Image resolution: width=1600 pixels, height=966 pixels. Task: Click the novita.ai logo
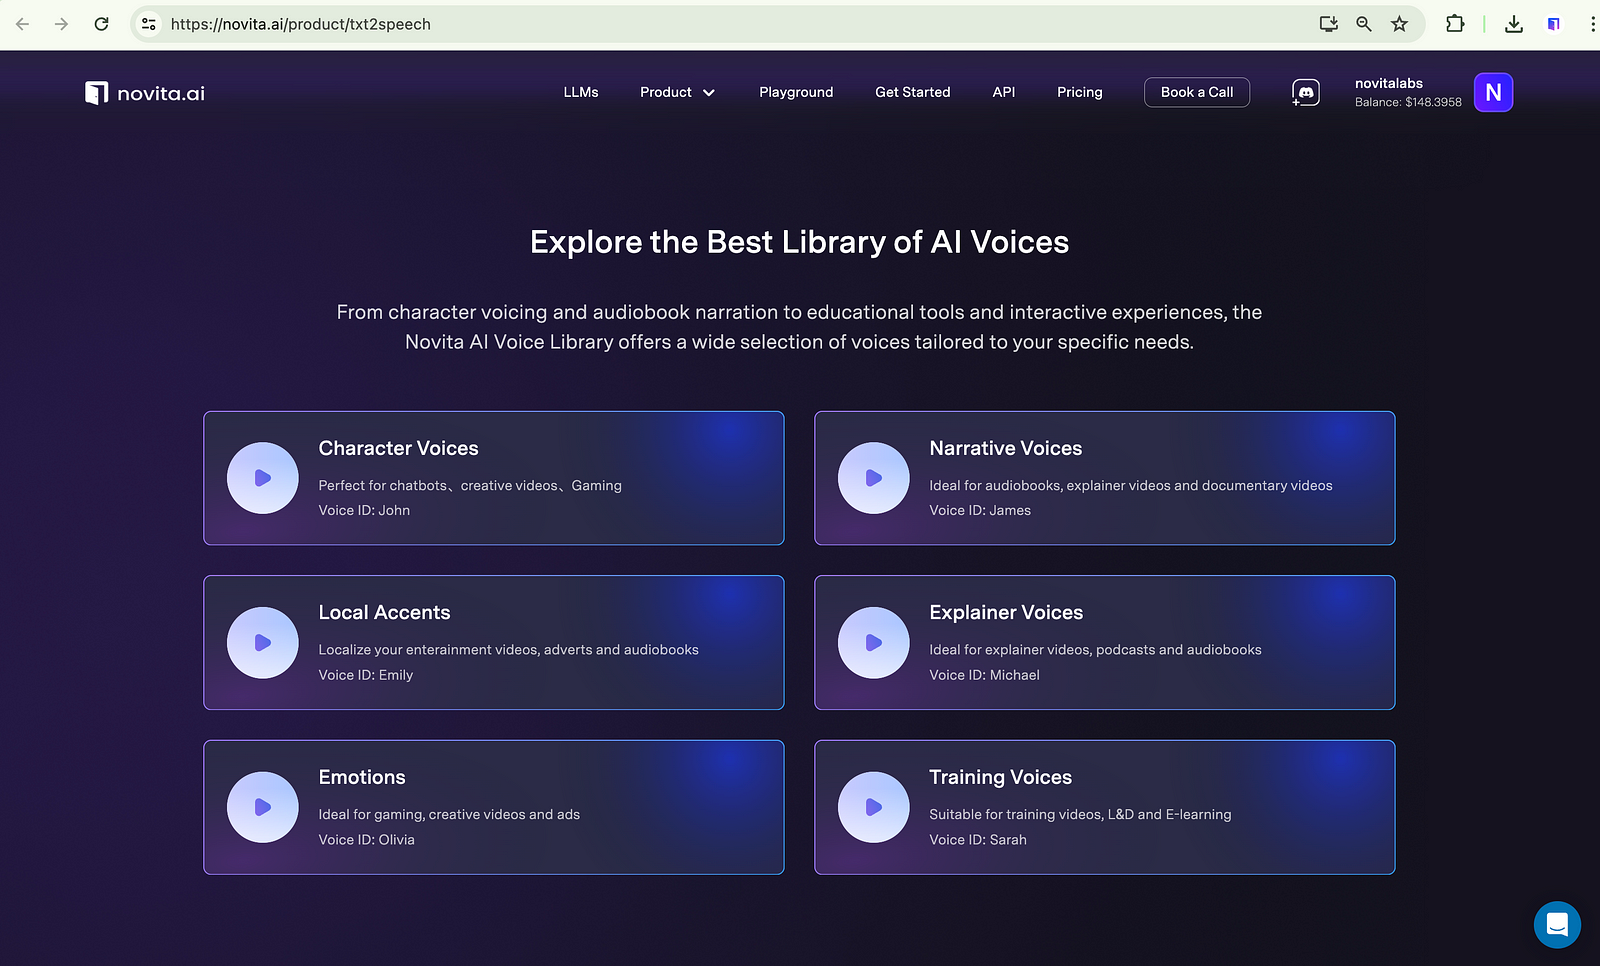tap(145, 93)
